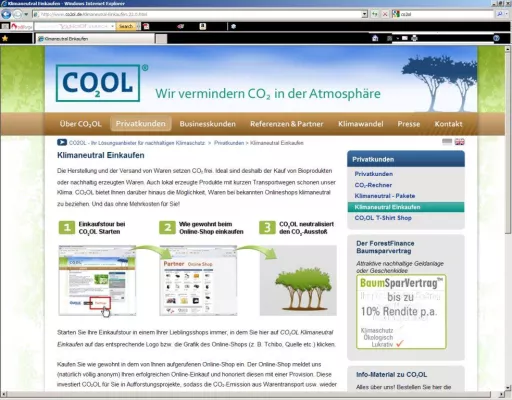Image resolution: width=512 pixels, height=400 pixels.
Task: Click the Privatkunden breadcrumb link
Action: coord(229,143)
